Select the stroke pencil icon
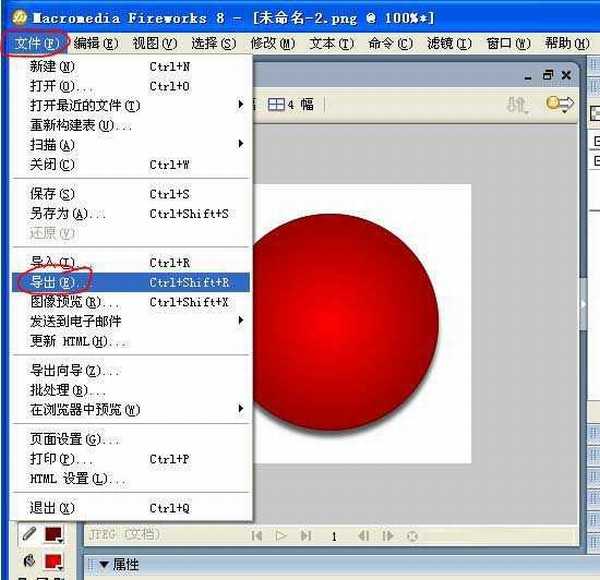 [x=29, y=533]
